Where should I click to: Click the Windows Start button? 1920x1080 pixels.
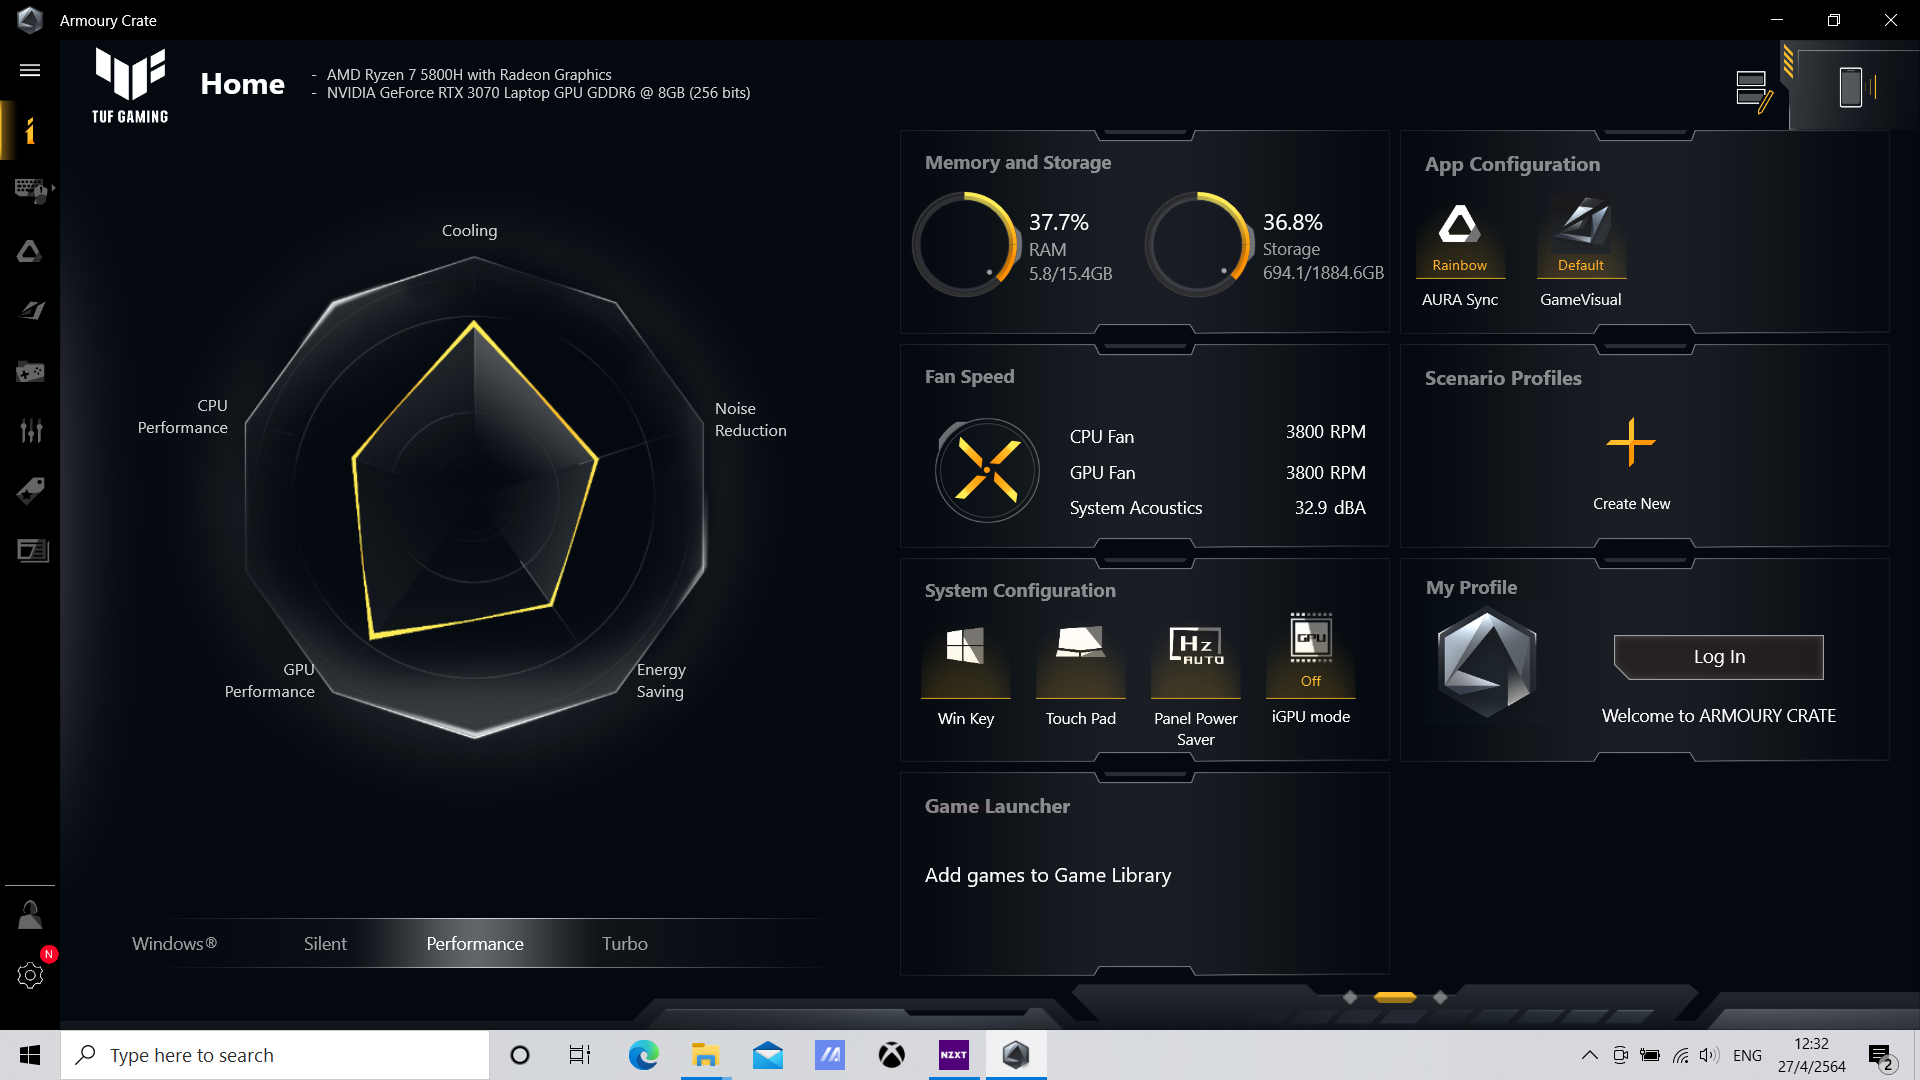click(x=30, y=1055)
